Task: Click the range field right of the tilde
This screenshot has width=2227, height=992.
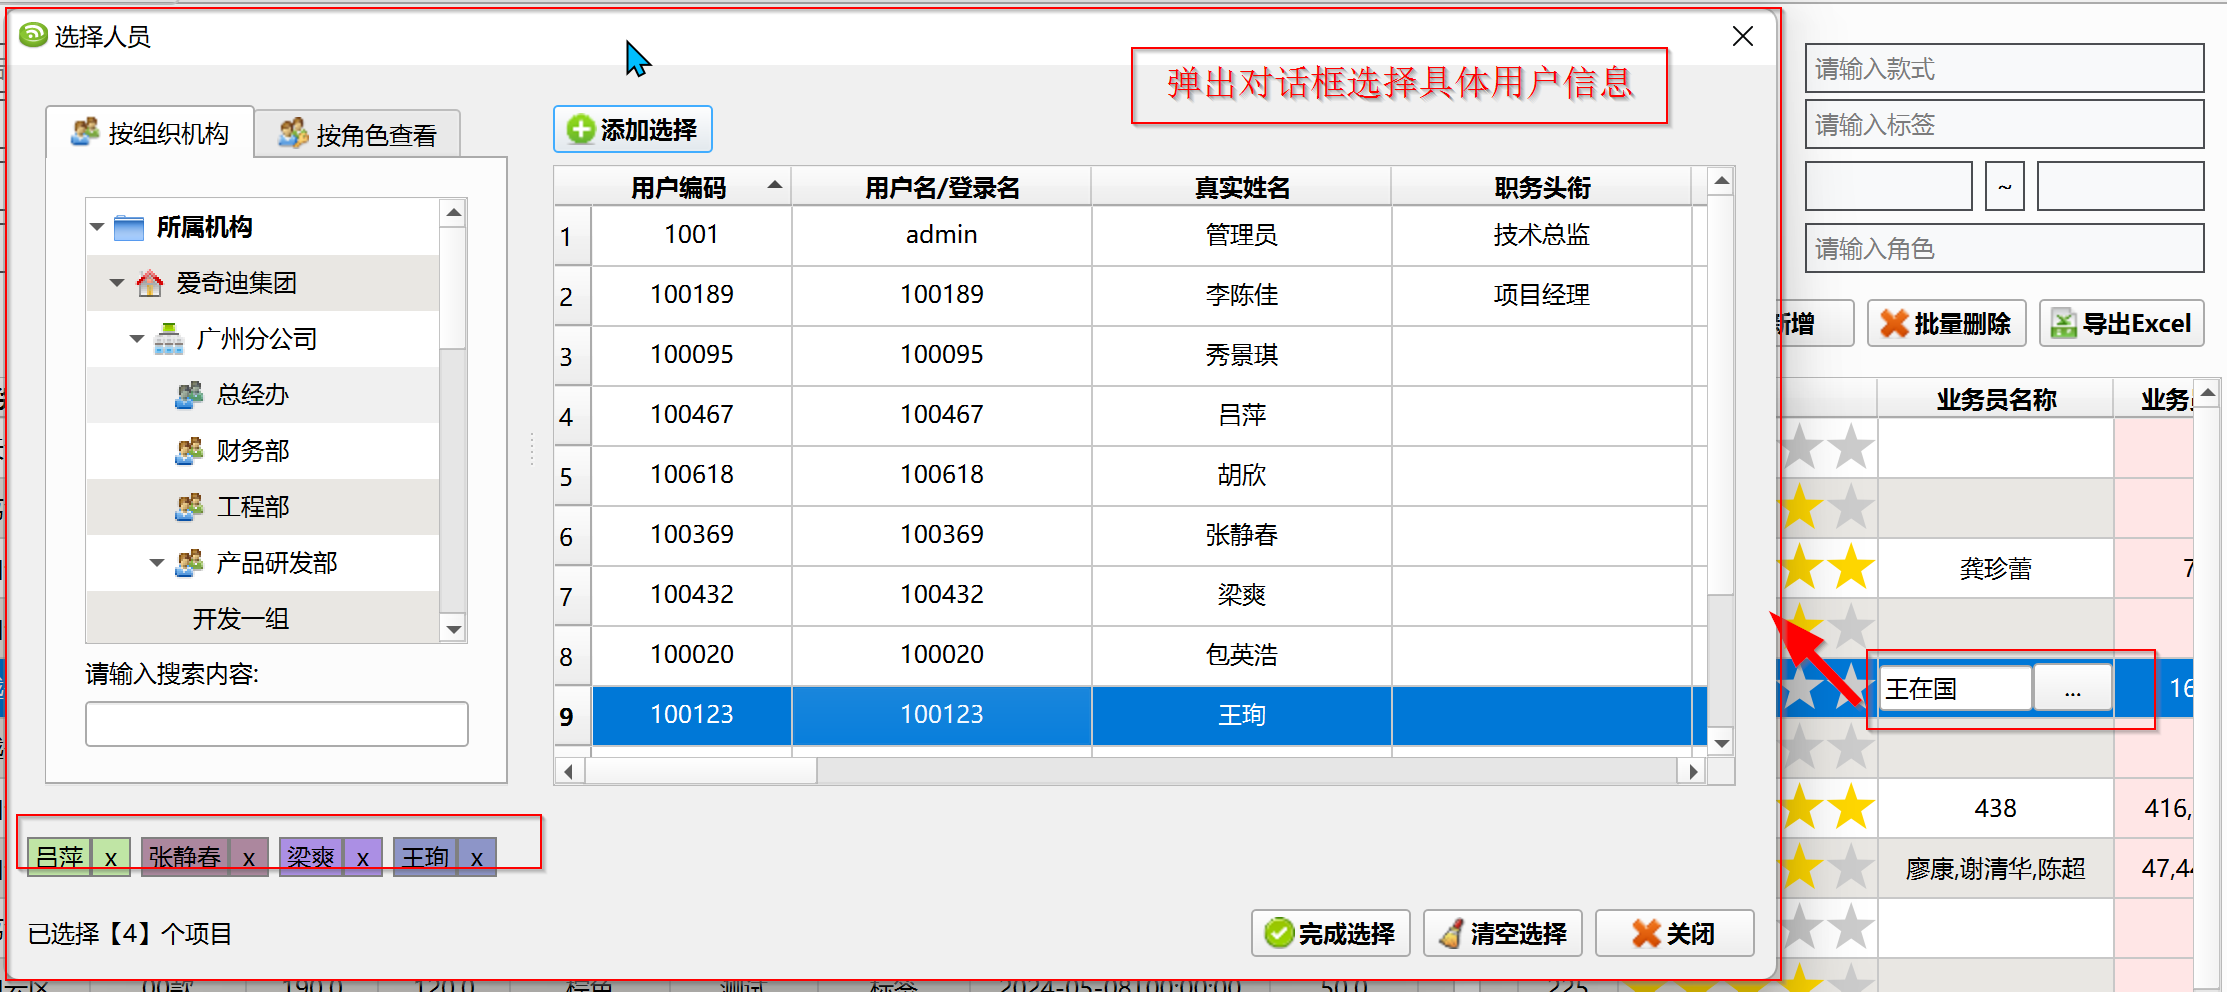Action: coord(2120,186)
